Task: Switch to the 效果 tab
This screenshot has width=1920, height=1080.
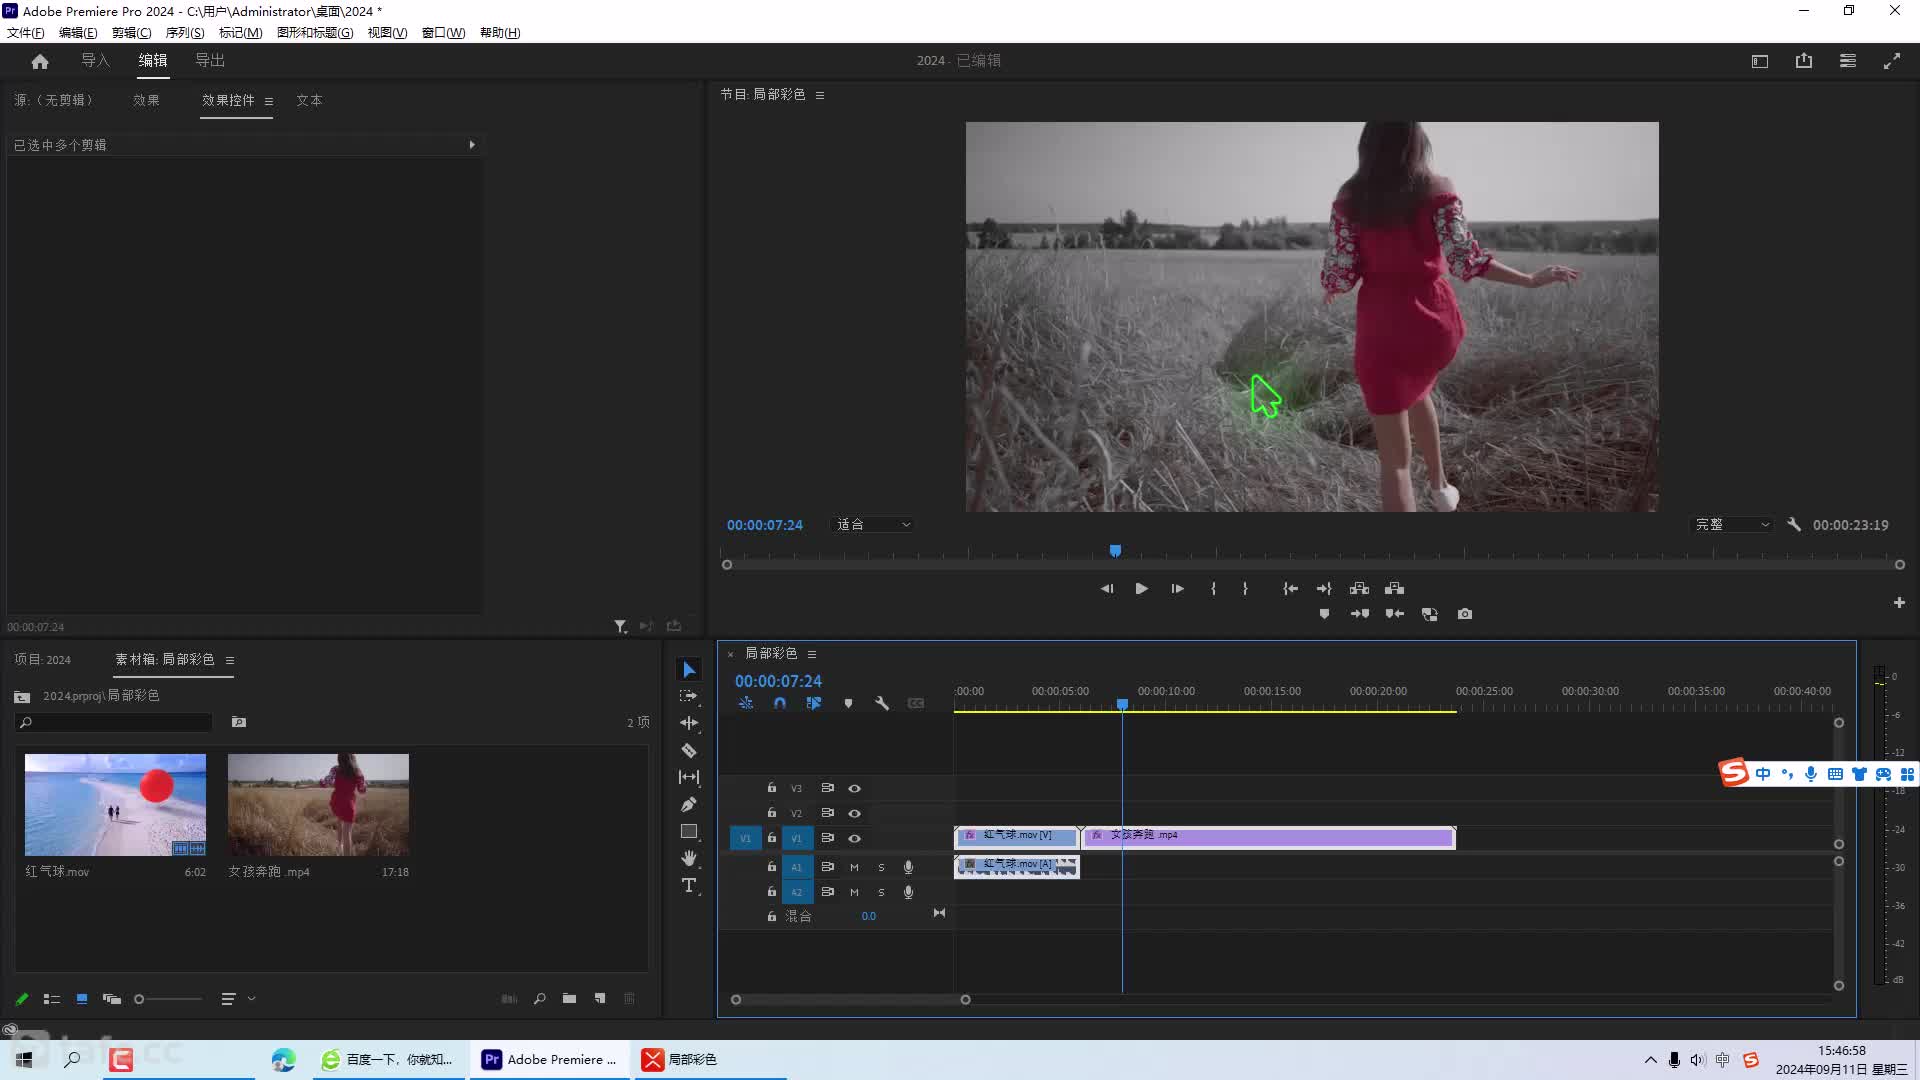Action: 146,100
